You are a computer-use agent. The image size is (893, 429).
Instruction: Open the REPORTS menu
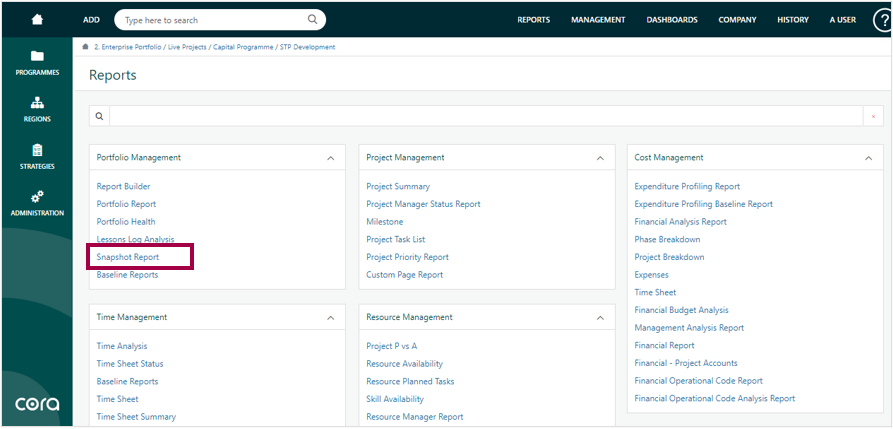534,19
